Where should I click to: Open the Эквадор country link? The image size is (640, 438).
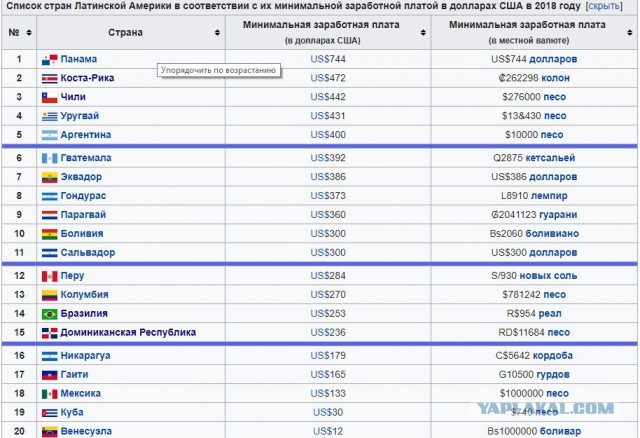coord(81,177)
